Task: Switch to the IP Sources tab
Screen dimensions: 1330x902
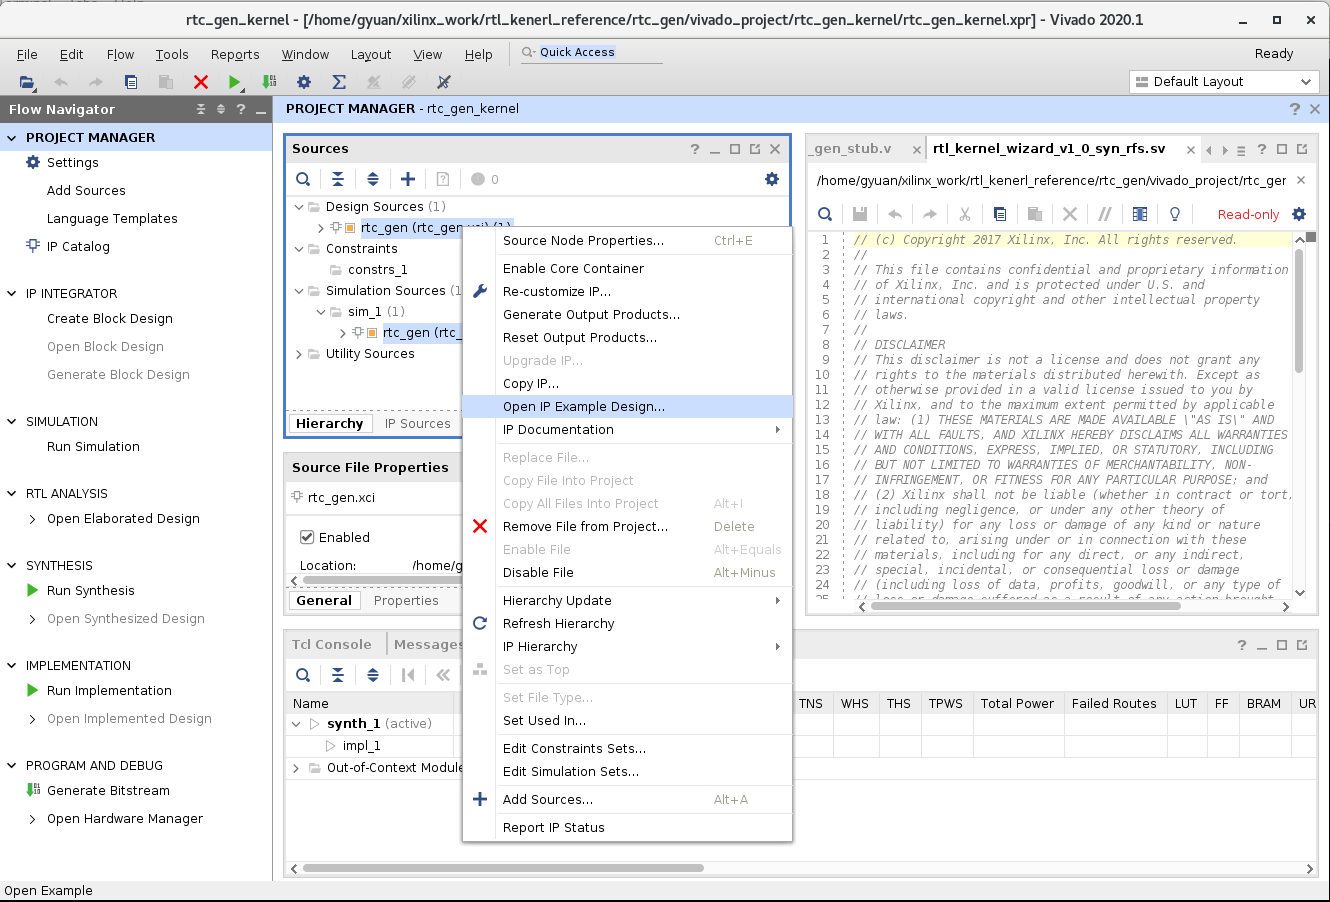Action: coord(417,424)
